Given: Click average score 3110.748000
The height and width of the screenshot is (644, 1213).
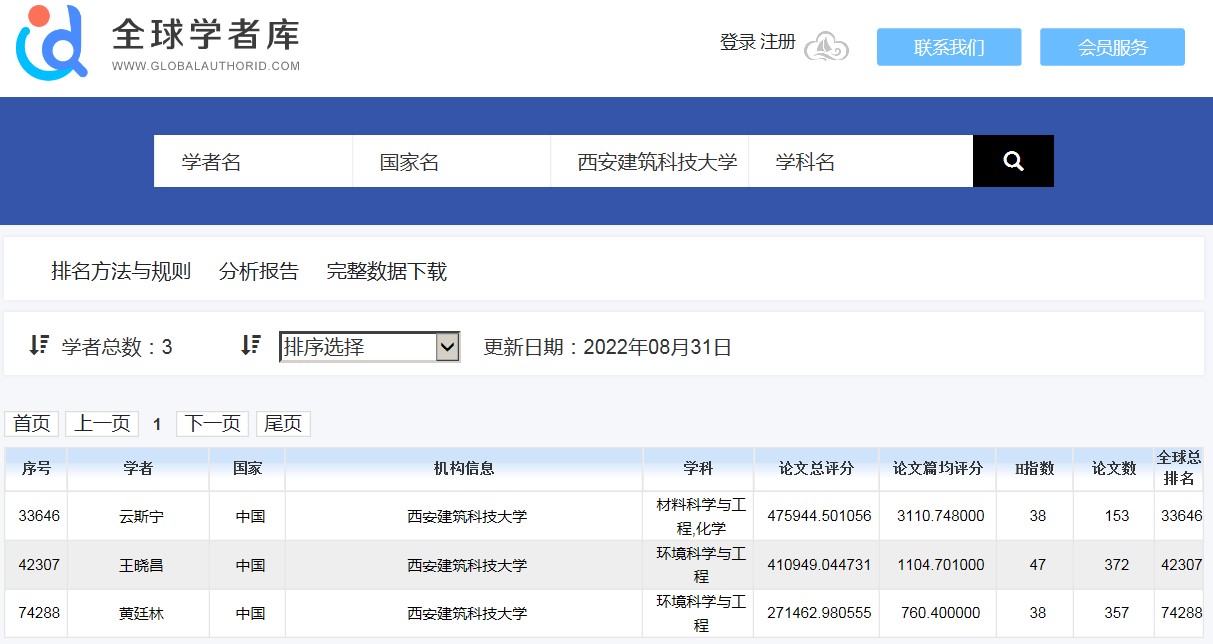Looking at the screenshot, I should coord(941,516).
